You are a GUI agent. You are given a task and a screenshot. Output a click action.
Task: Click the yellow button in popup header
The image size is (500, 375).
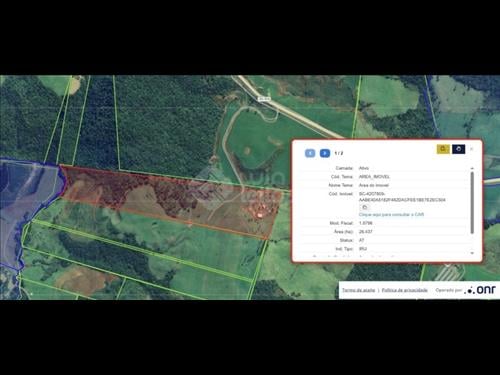(443, 149)
